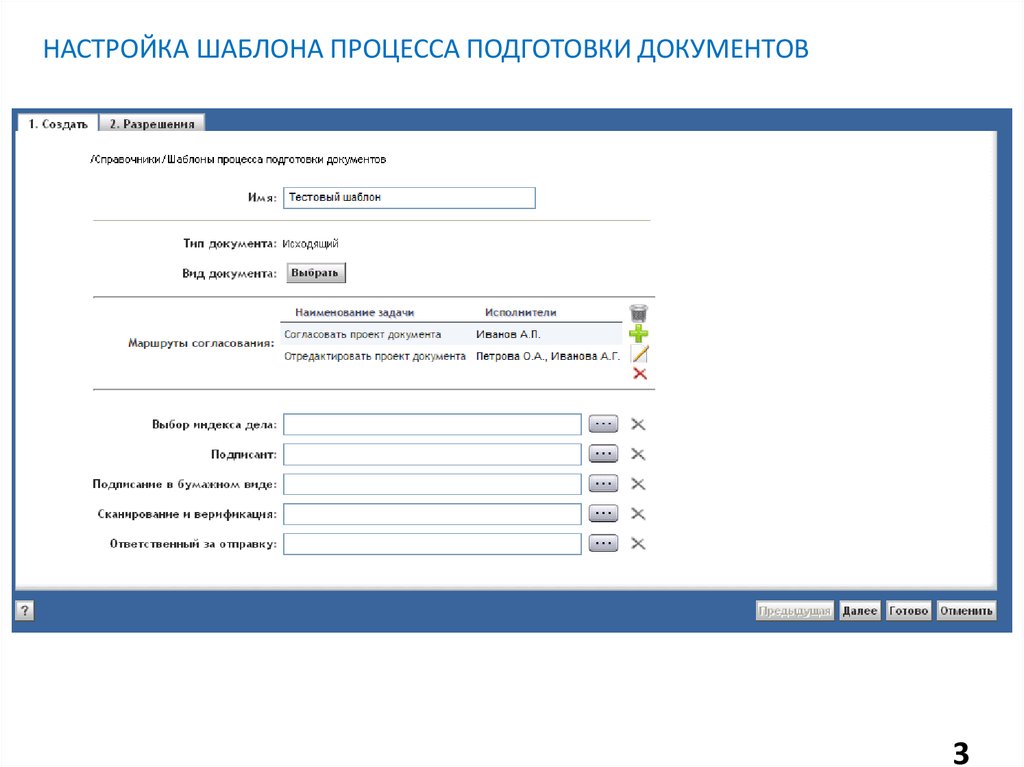Add a new approval route via green plus
Viewport: 1024px width, 767px height.
(638, 332)
